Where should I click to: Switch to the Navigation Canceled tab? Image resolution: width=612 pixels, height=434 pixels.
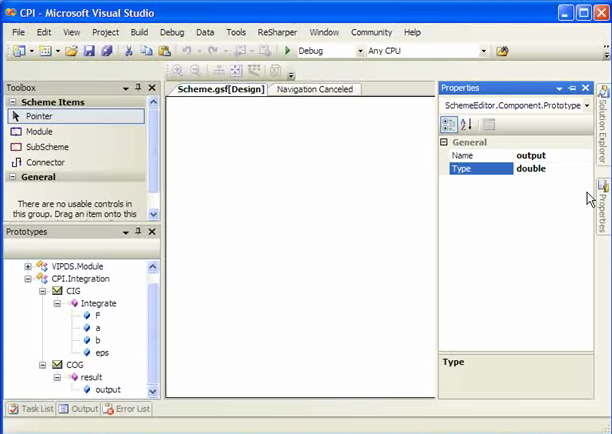point(314,90)
